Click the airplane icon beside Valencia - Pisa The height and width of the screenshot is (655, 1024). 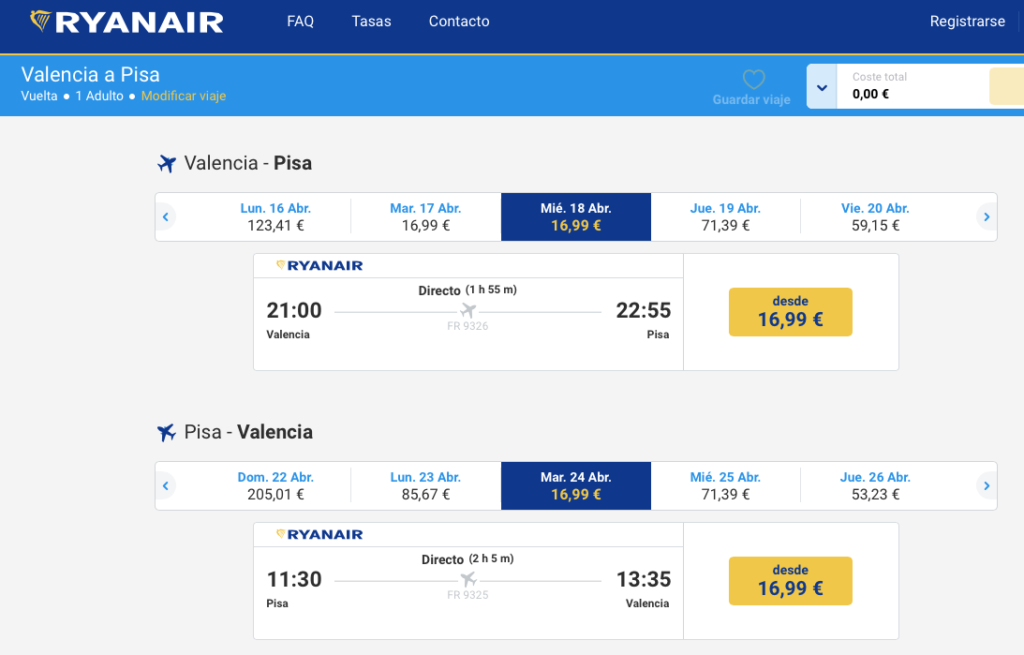(167, 163)
